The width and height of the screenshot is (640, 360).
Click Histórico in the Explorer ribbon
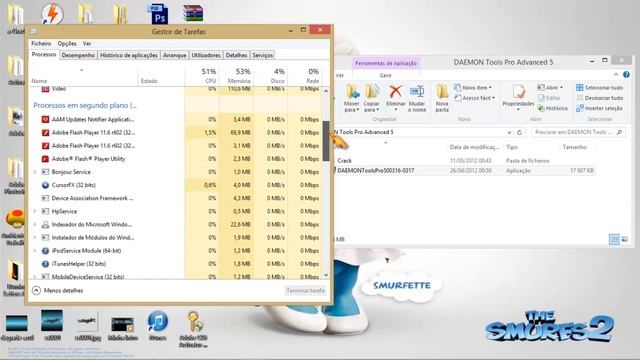552,108
